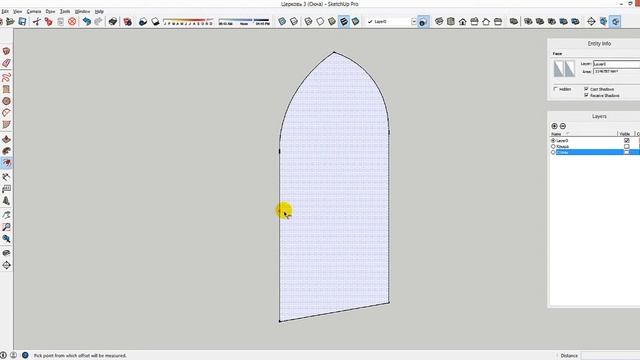
Task: Select the Paint Bucket tool at top left
Action: [6, 51]
